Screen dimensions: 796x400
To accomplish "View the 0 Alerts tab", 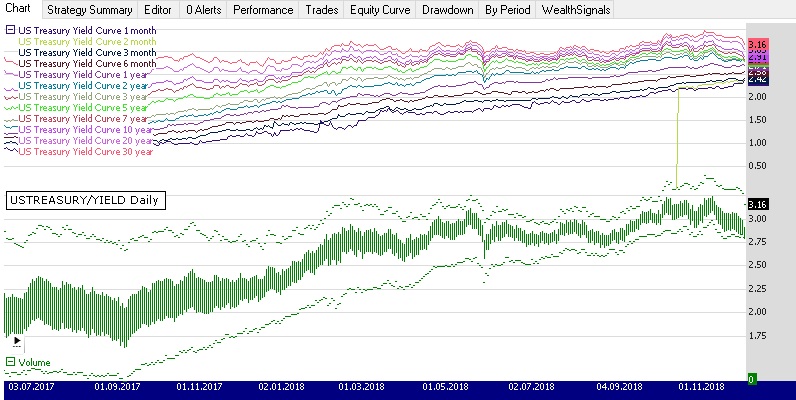I will [203, 10].
